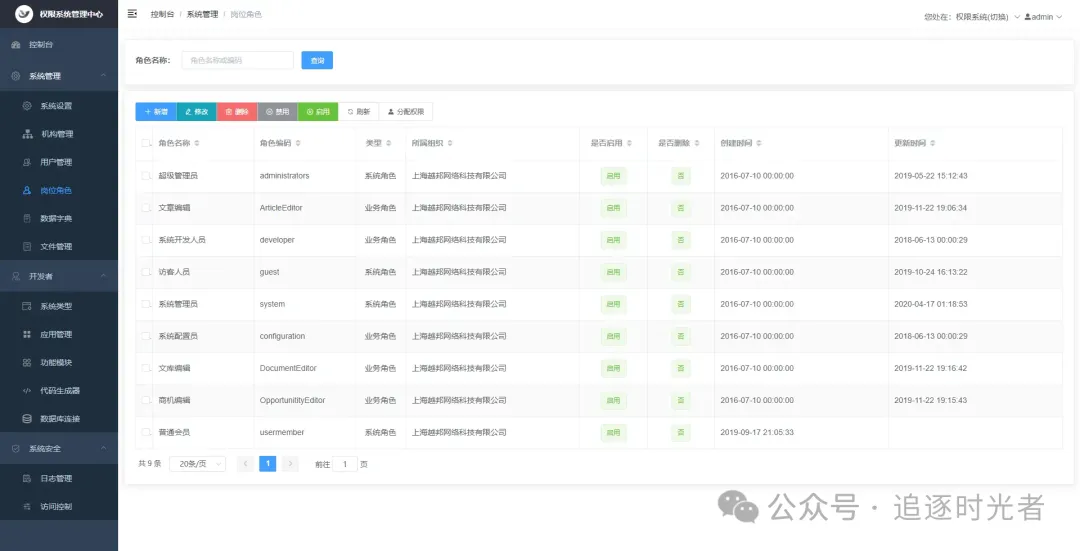Viewport: 1080px width, 551px height.
Task: Click the 应用管理 grid icon
Action: click(x=27, y=335)
